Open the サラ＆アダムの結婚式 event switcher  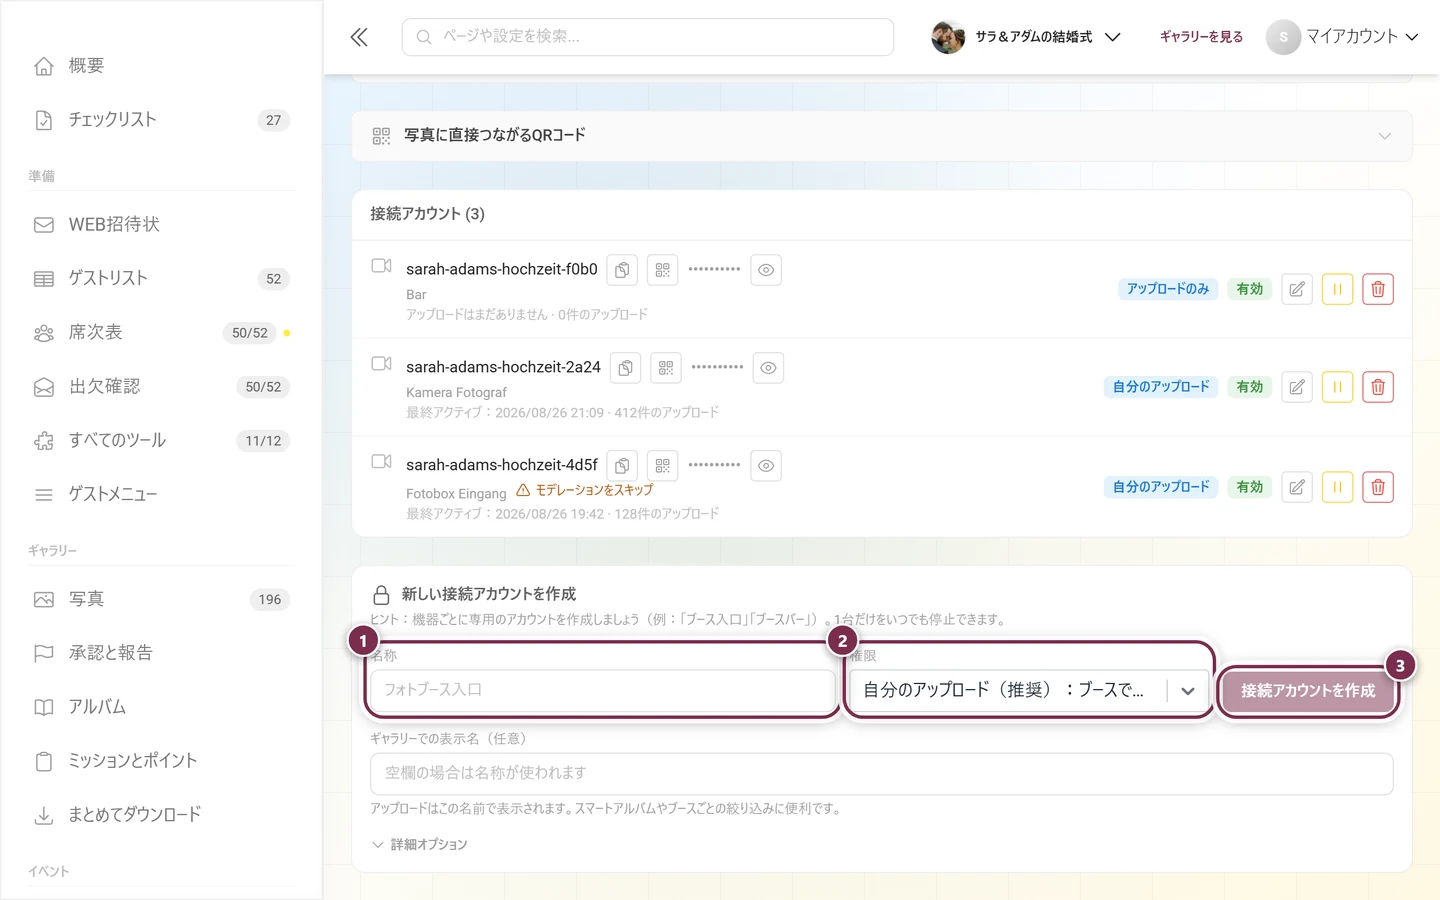[1026, 37]
